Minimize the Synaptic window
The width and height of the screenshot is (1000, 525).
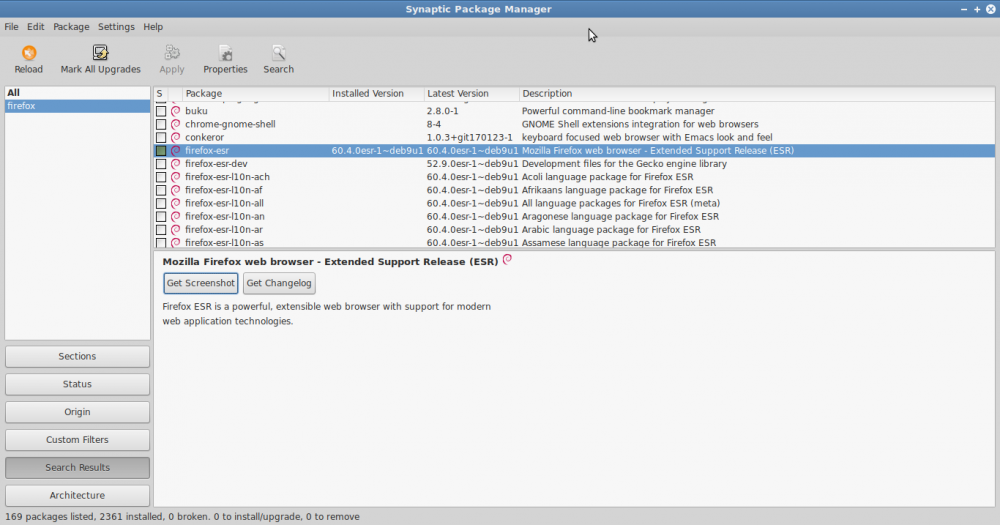(x=964, y=10)
